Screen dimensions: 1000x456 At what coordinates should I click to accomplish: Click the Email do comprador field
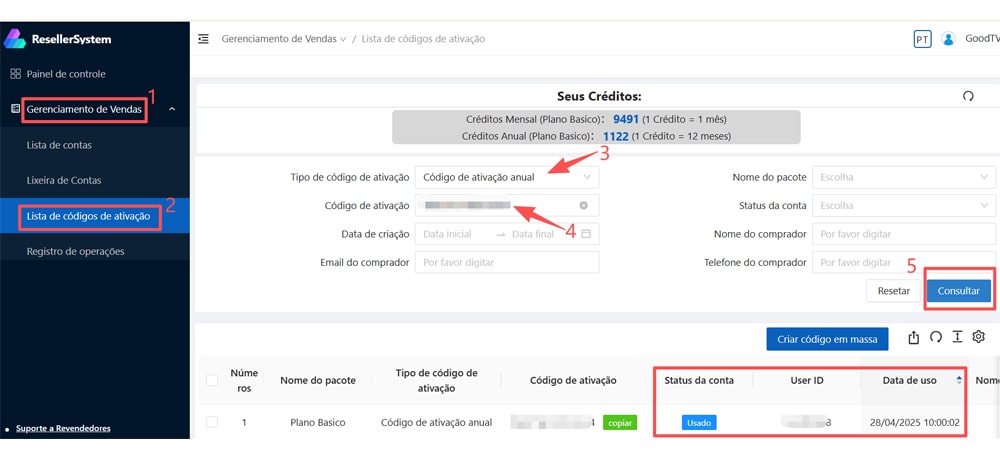pos(507,262)
